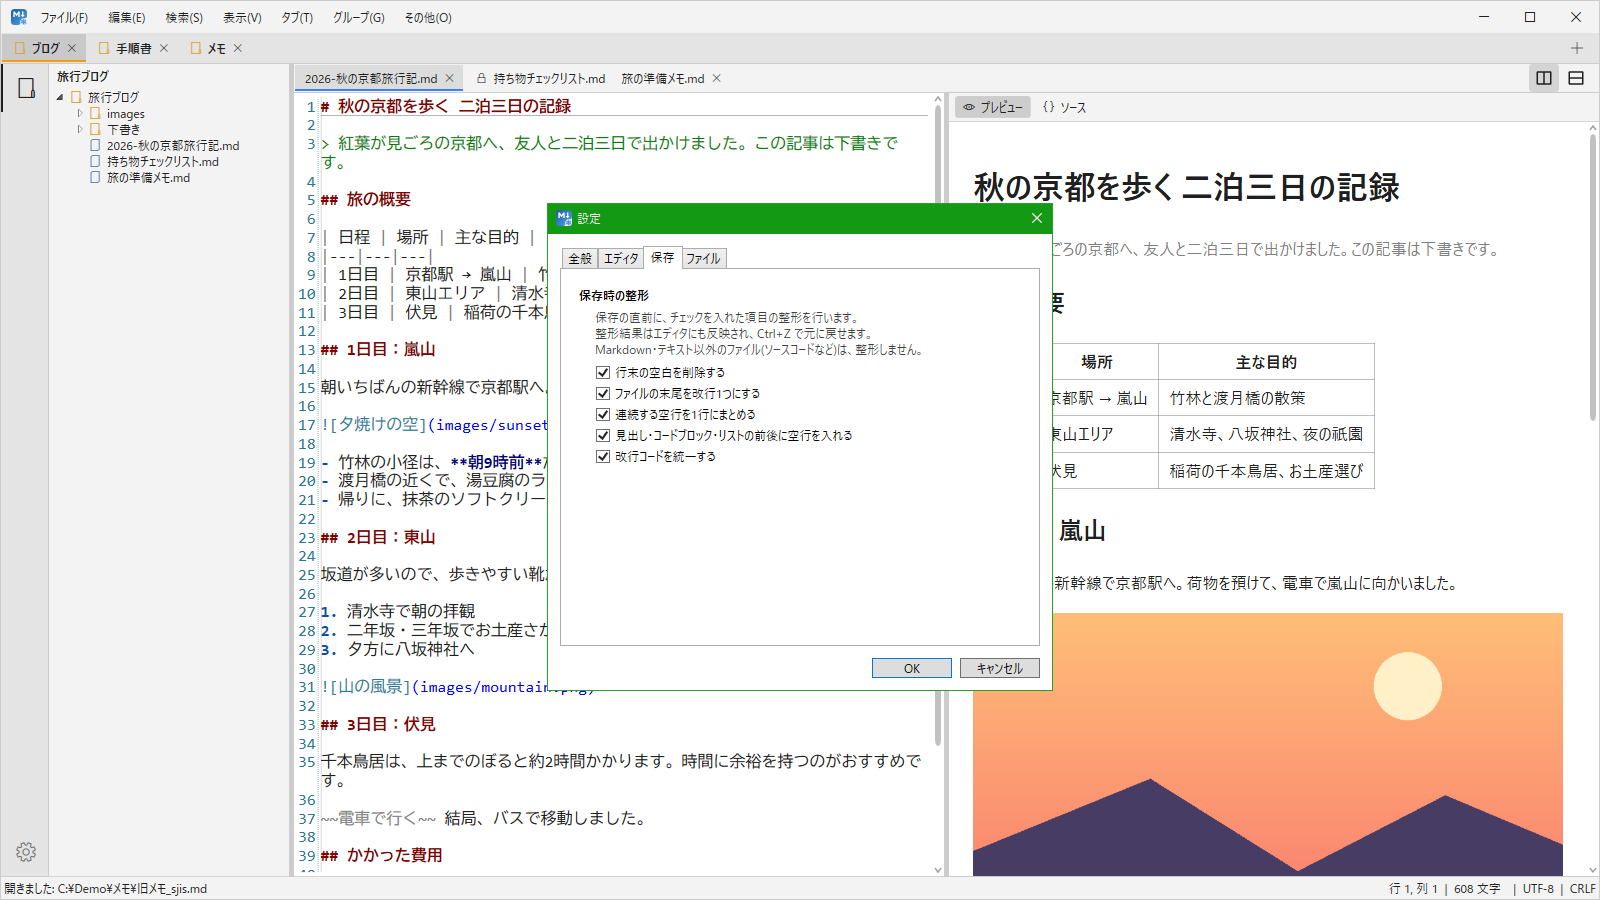Switch to stacked horizontal split layout icon
This screenshot has width=1600, height=900.
pyautogui.click(x=1576, y=78)
